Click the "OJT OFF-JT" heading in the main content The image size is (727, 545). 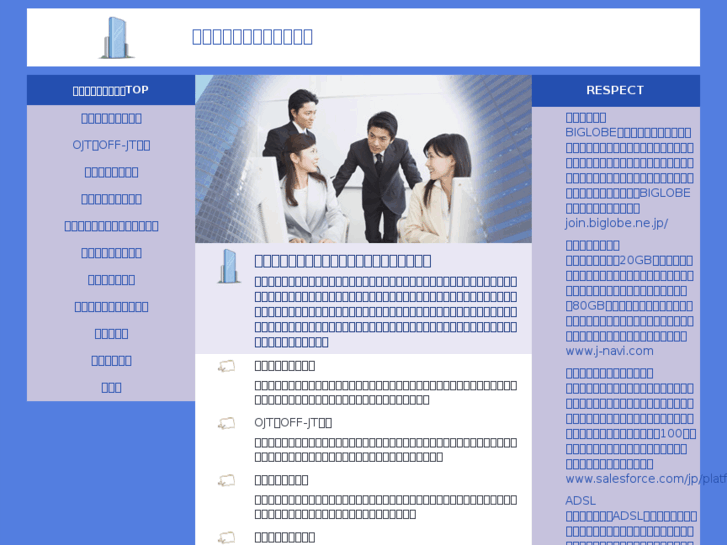click(x=293, y=423)
